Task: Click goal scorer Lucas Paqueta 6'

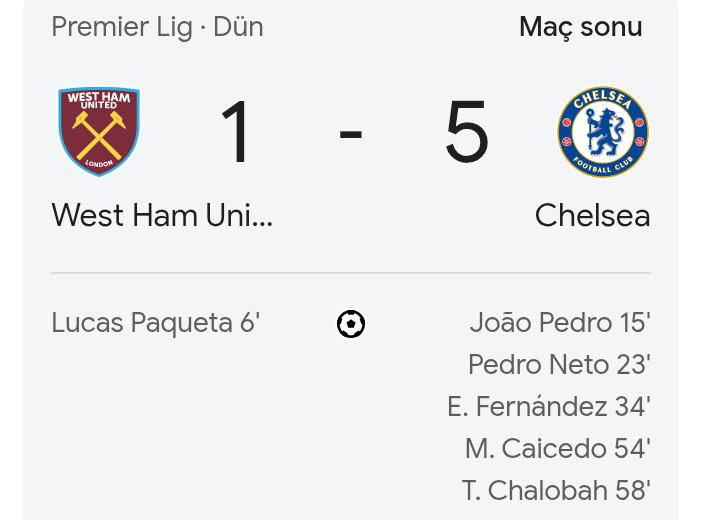Action: coord(156,323)
